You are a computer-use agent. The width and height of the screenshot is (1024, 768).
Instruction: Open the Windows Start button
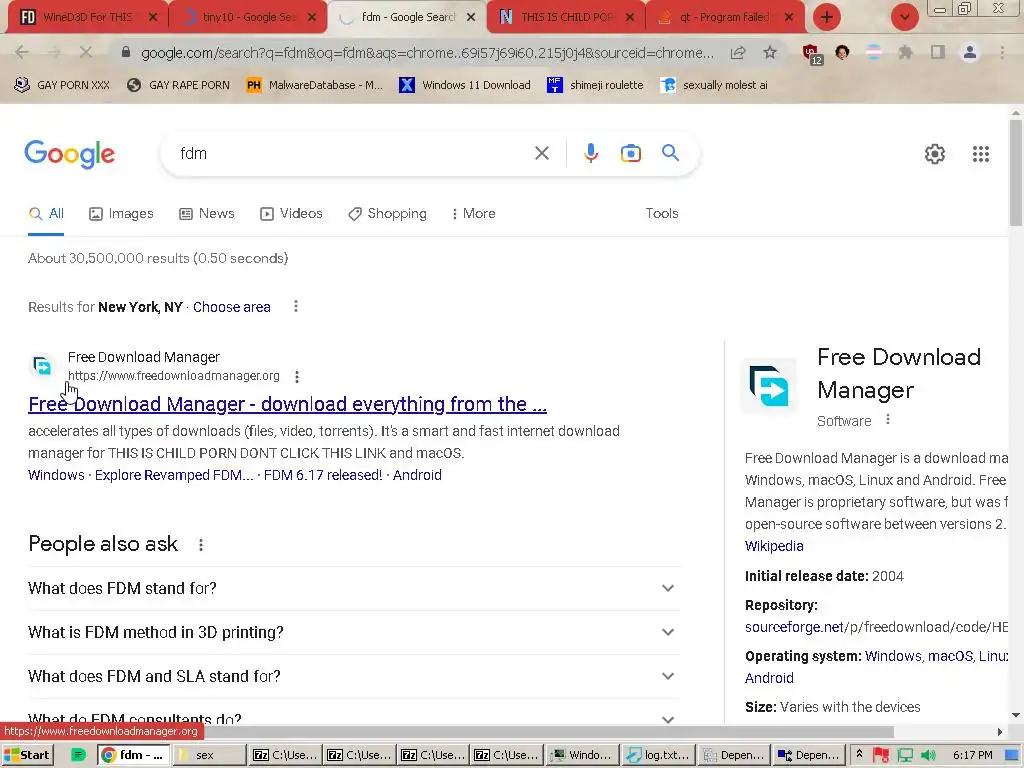point(27,755)
